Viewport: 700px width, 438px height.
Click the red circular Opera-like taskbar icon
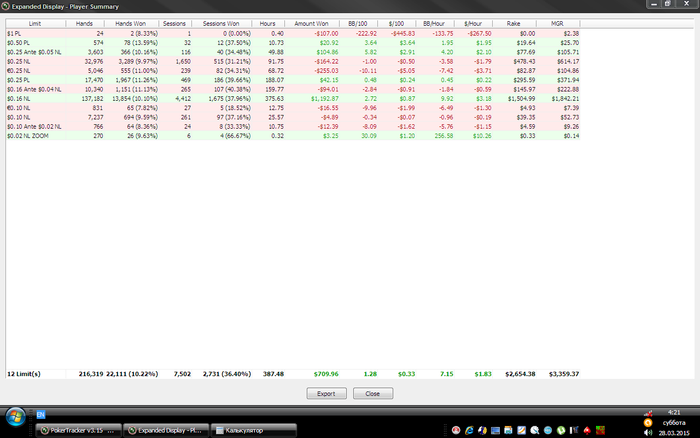456,430
